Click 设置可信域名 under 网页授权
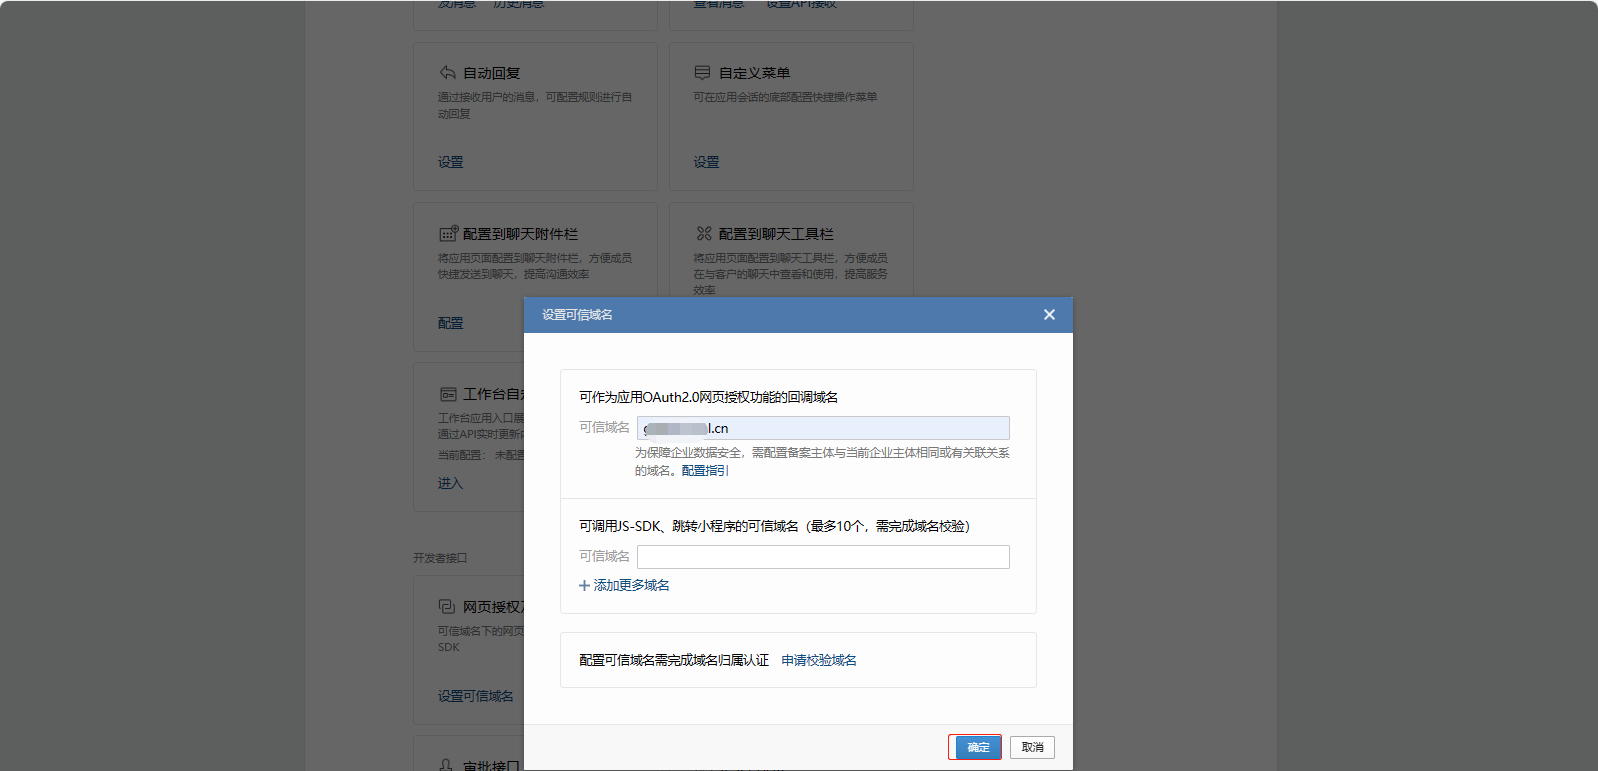The image size is (1598, 771). click(475, 696)
